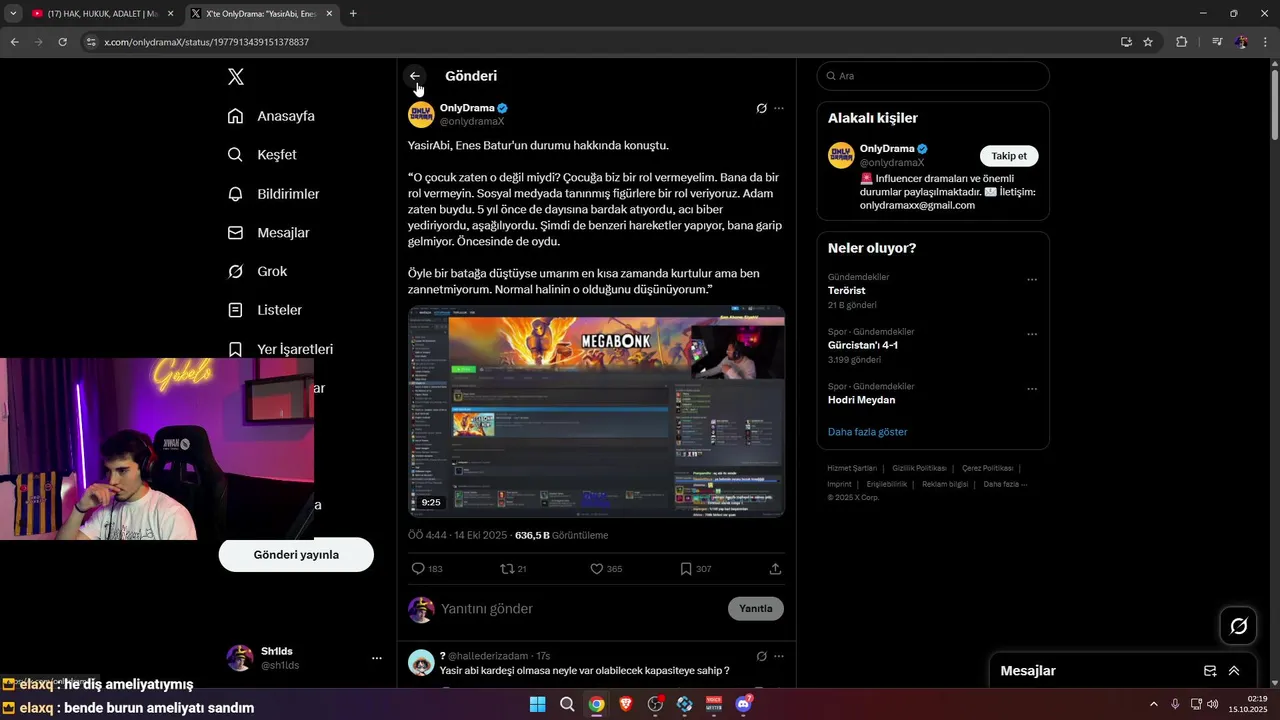Click Yanıtla reply button

click(756, 609)
